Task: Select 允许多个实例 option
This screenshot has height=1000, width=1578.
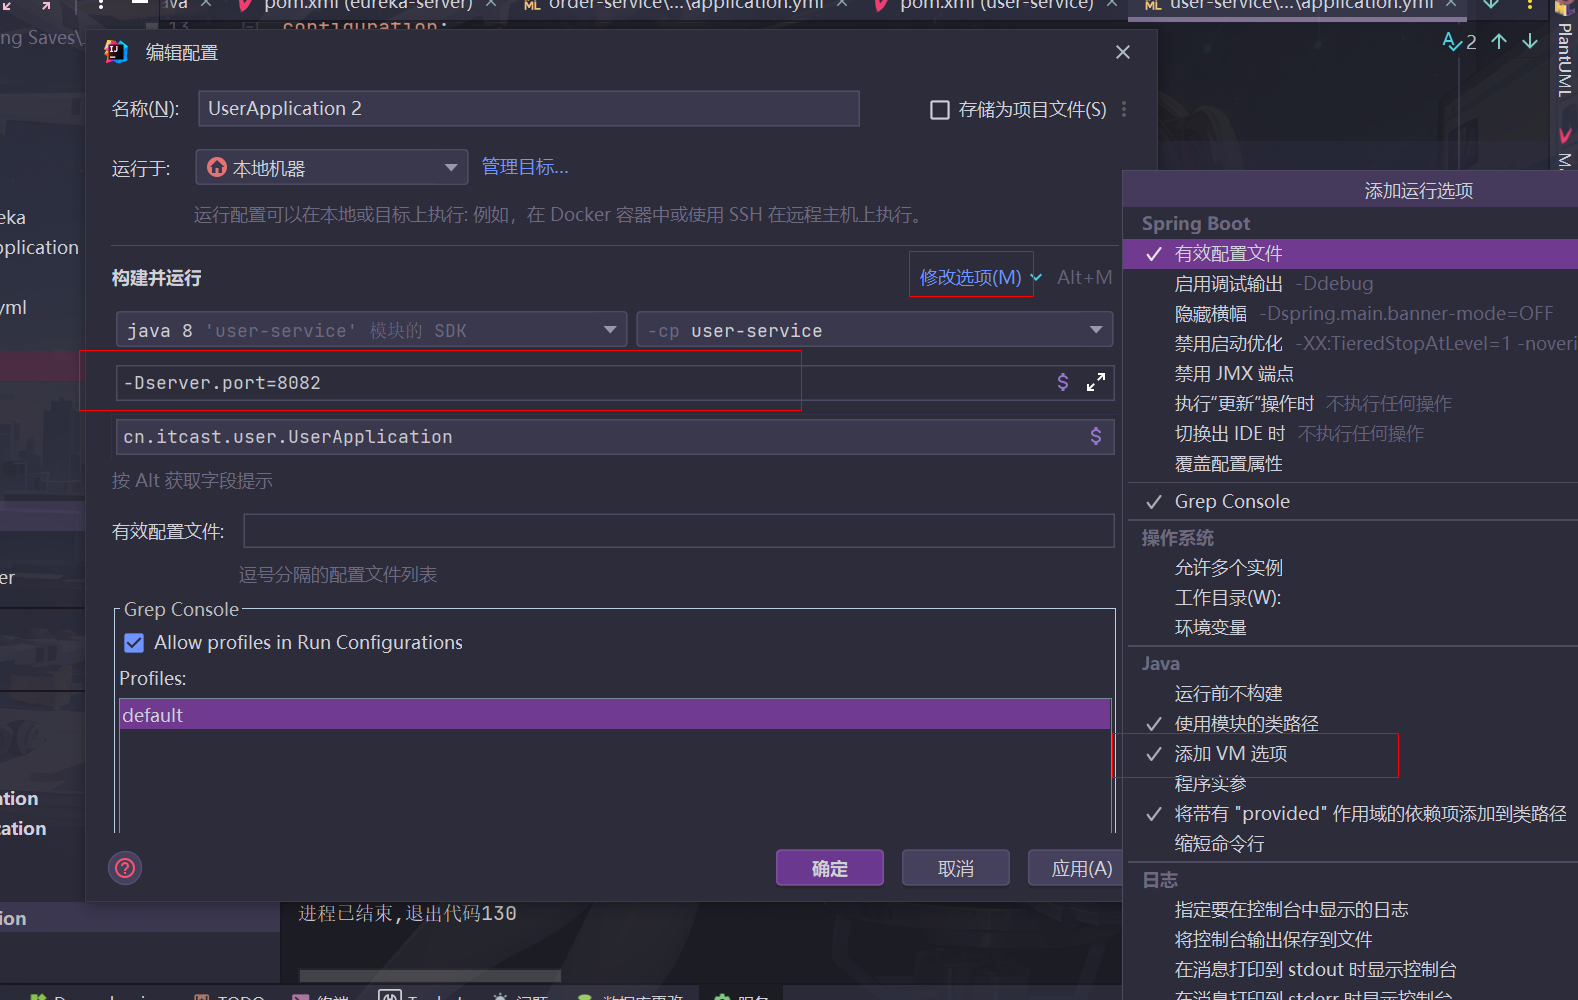Action: (x=1350, y=568)
